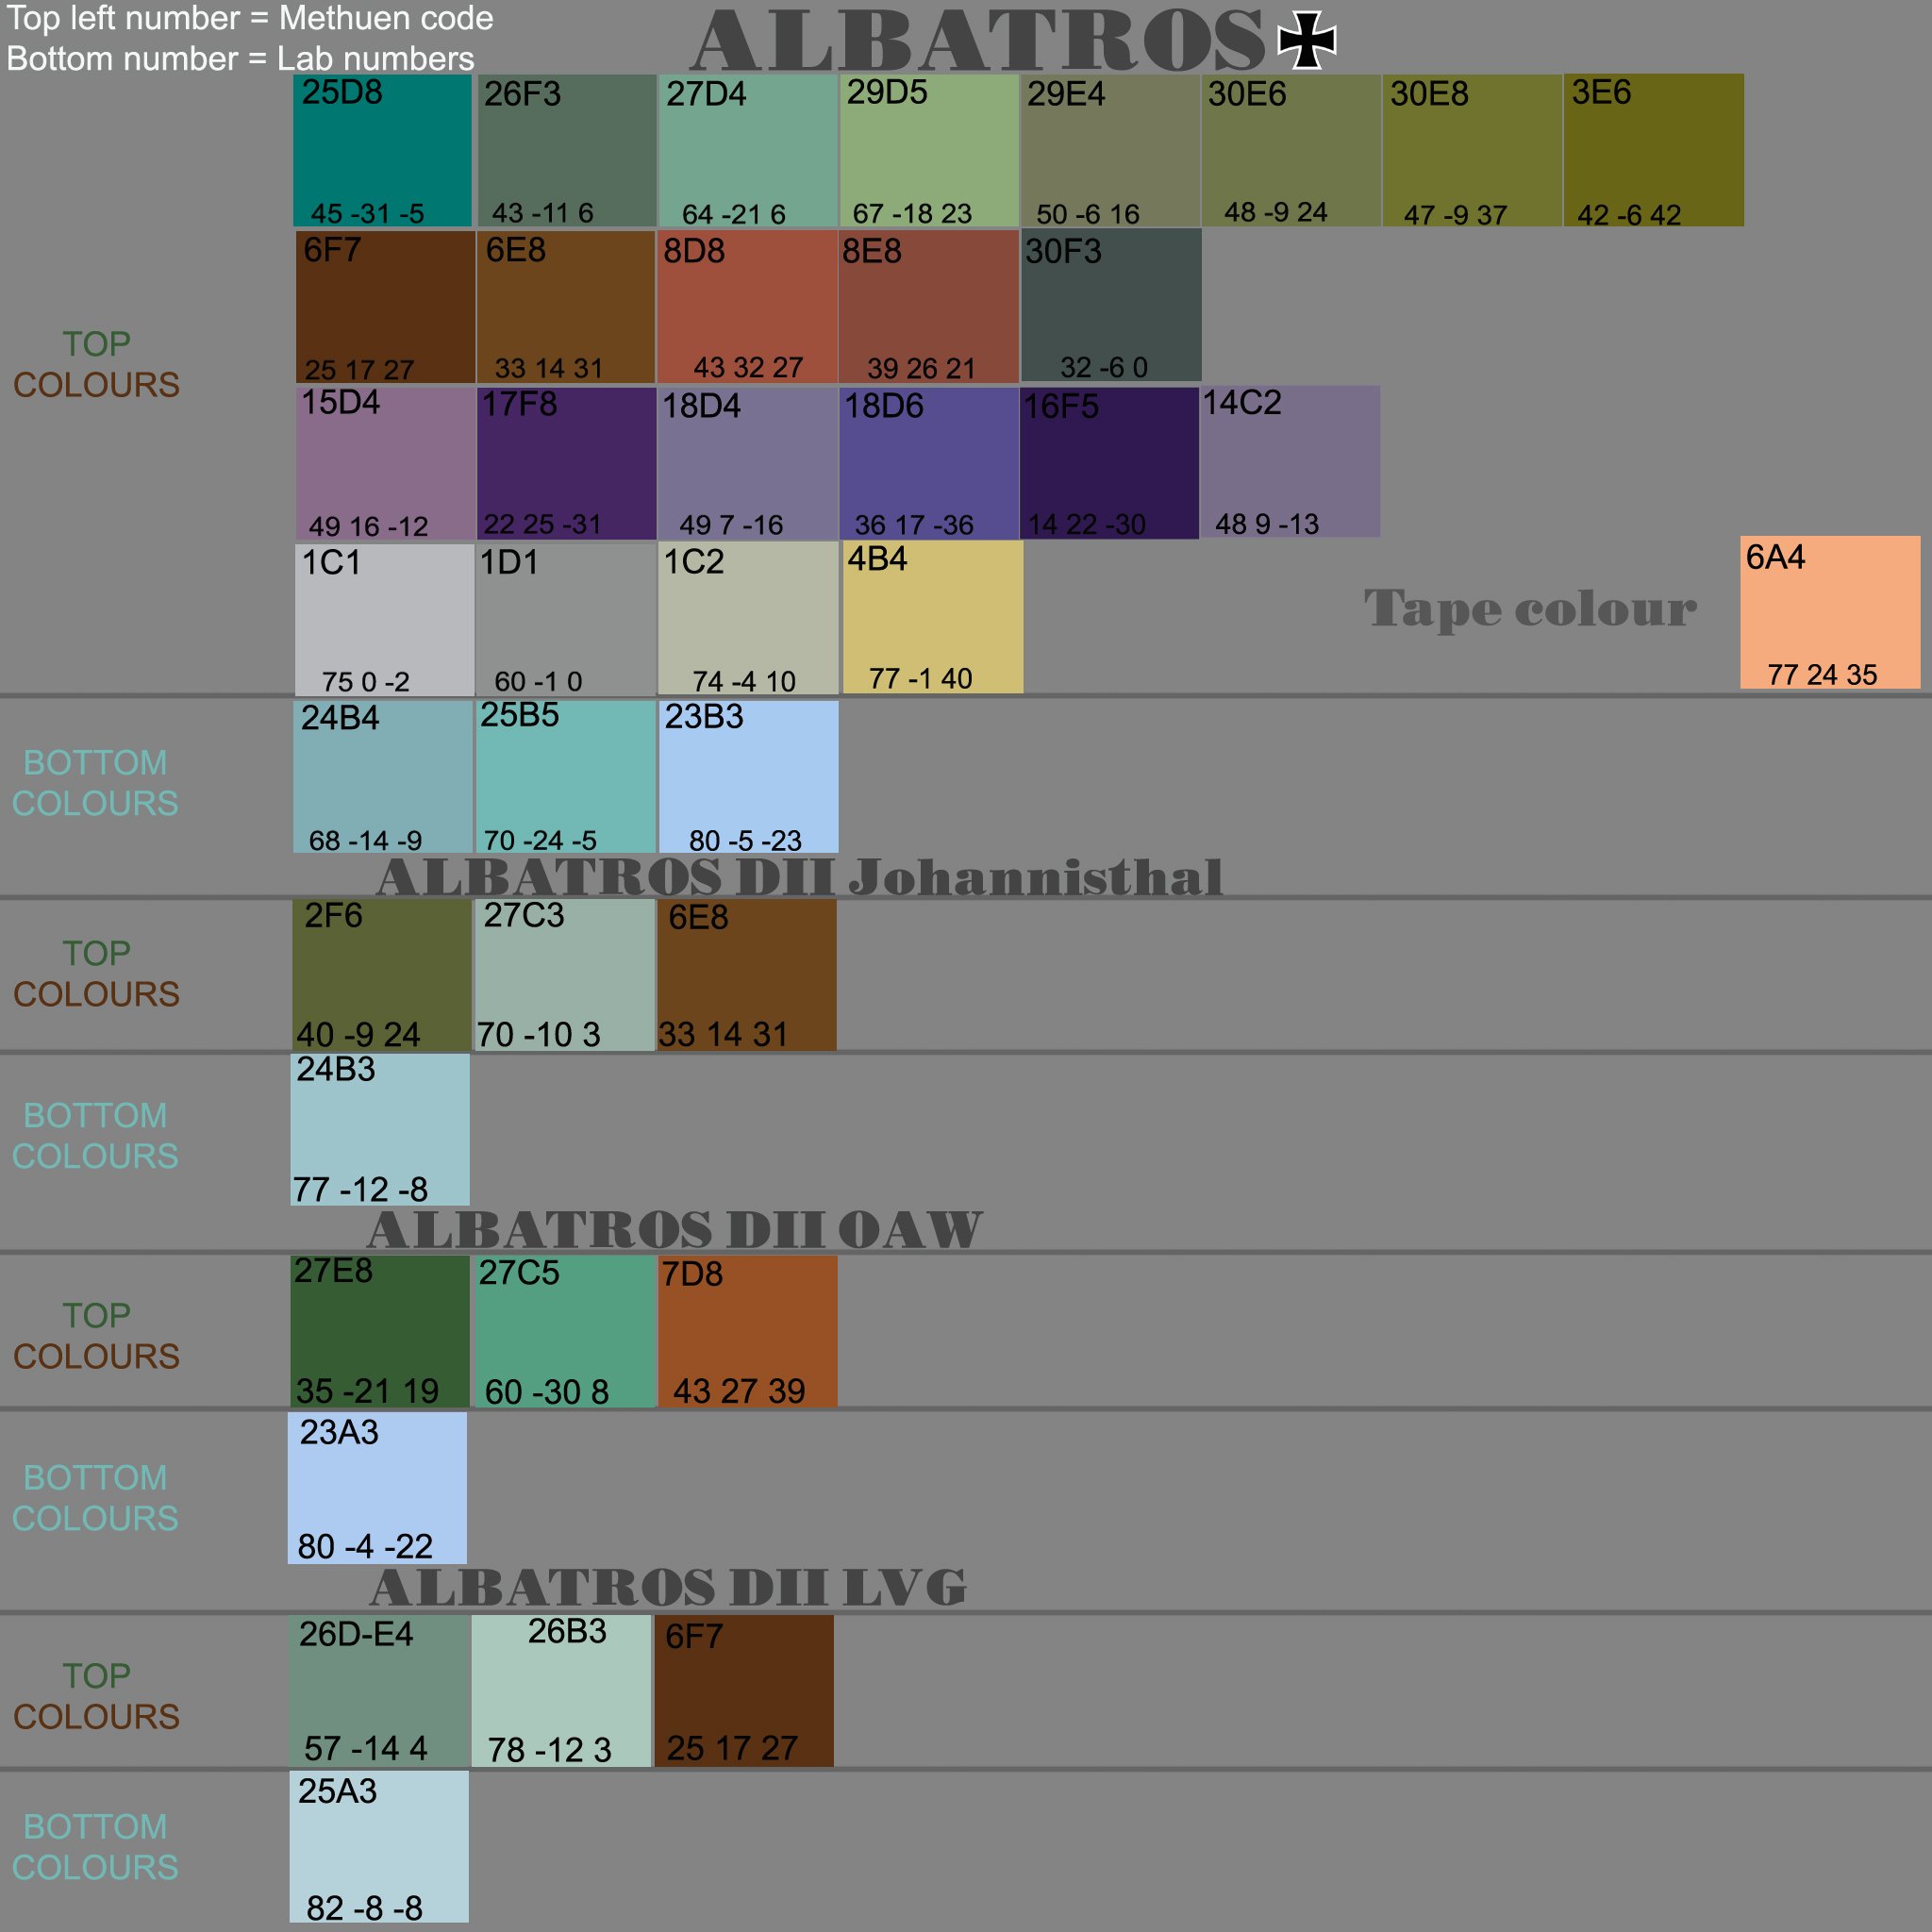
Task: Pick the 6E8 swatch next to 8D8
Action: tap(566, 307)
